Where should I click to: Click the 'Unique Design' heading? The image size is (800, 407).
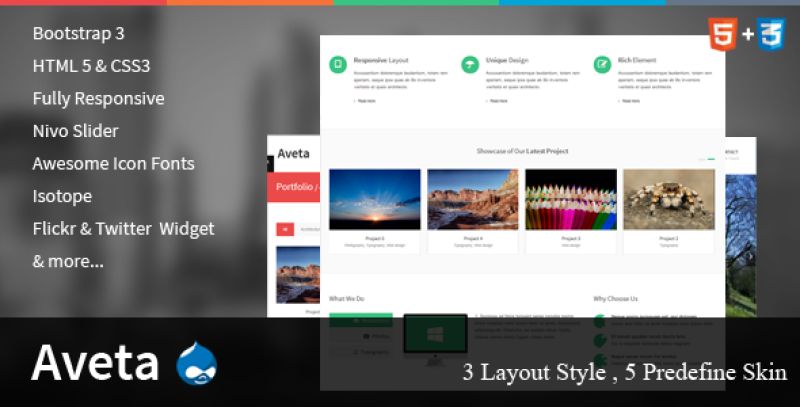507,60
